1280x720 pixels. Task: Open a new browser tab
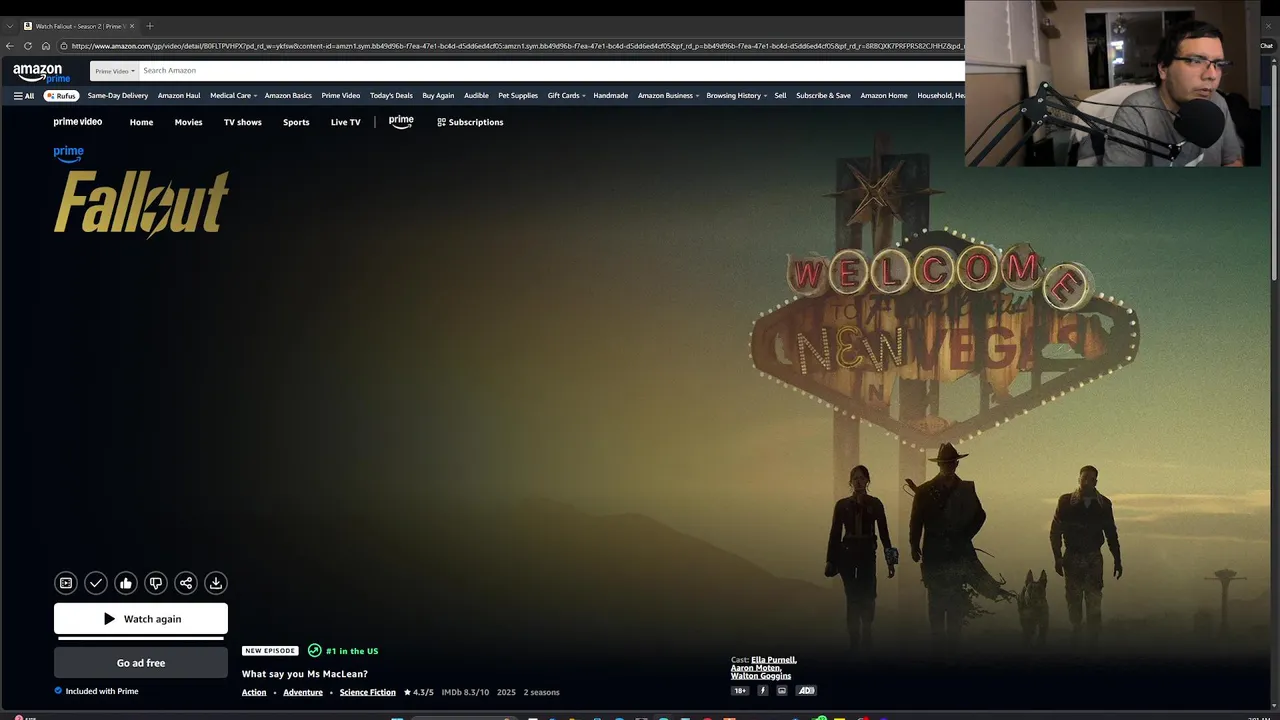tap(150, 26)
